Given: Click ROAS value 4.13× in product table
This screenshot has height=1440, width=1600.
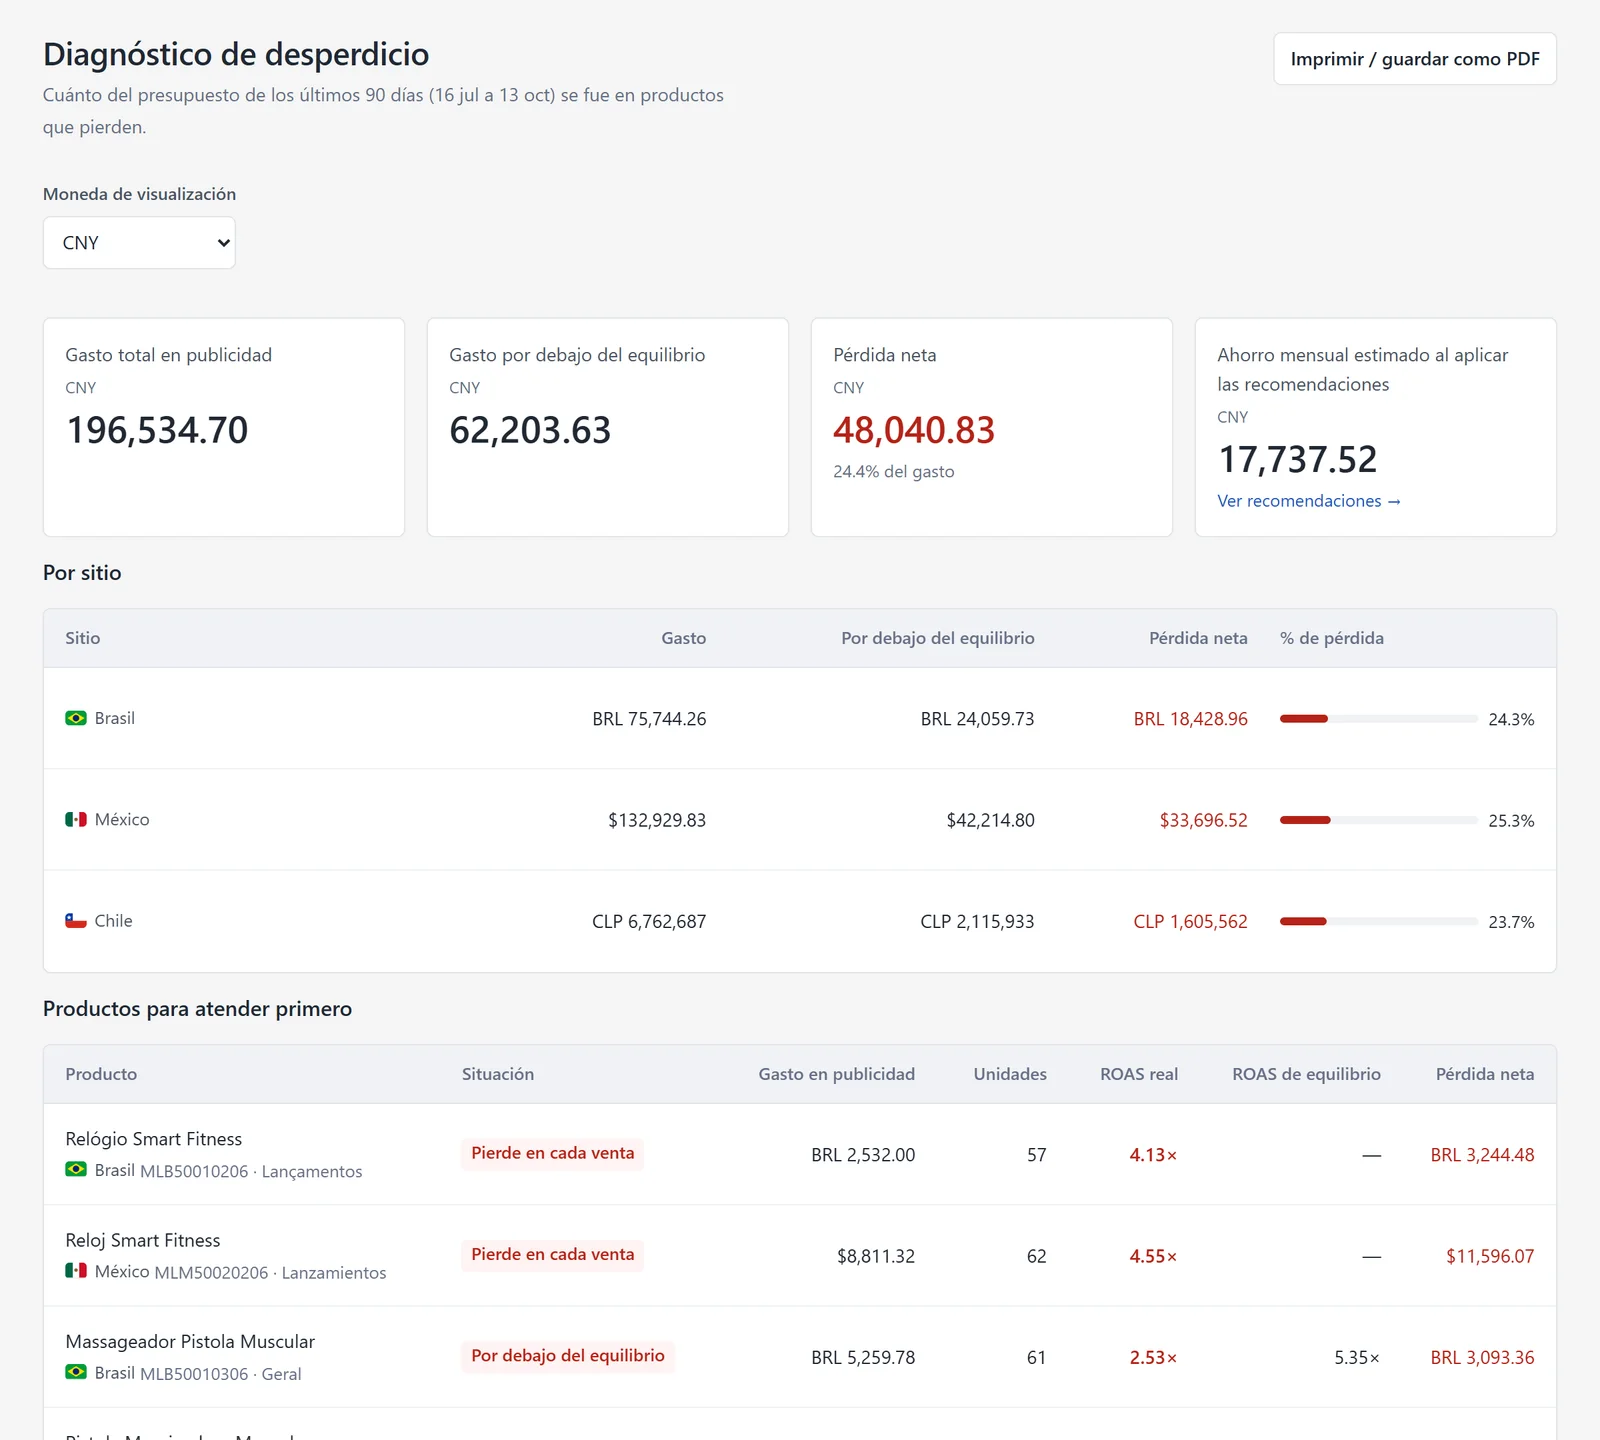Looking at the screenshot, I should 1153,1155.
